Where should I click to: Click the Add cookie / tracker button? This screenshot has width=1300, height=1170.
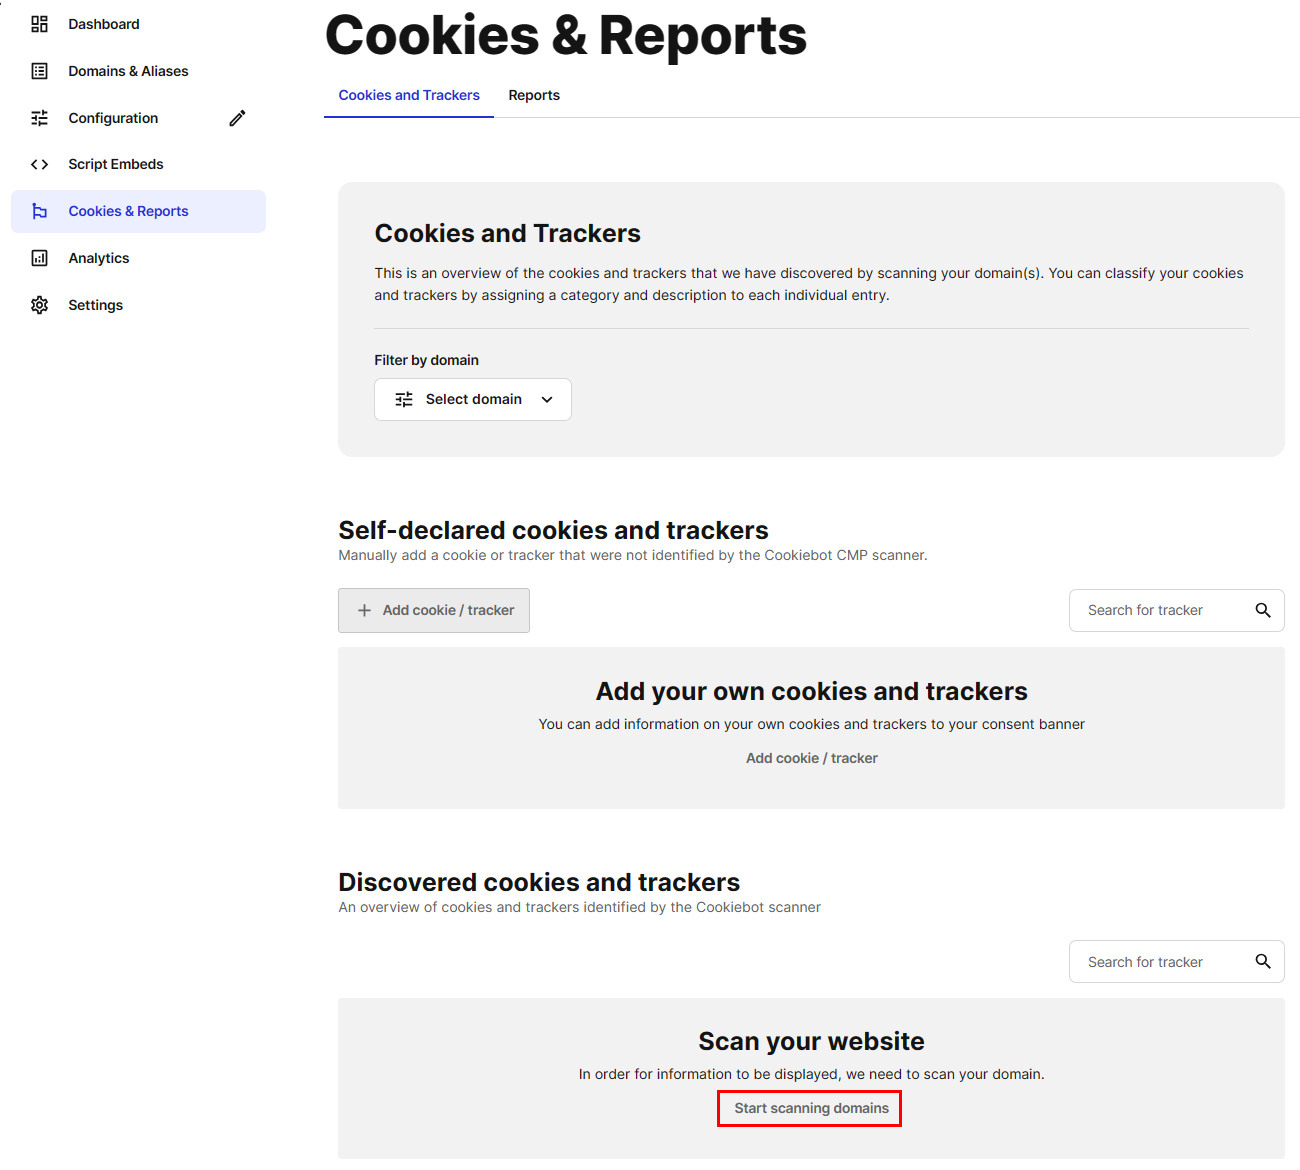434,610
